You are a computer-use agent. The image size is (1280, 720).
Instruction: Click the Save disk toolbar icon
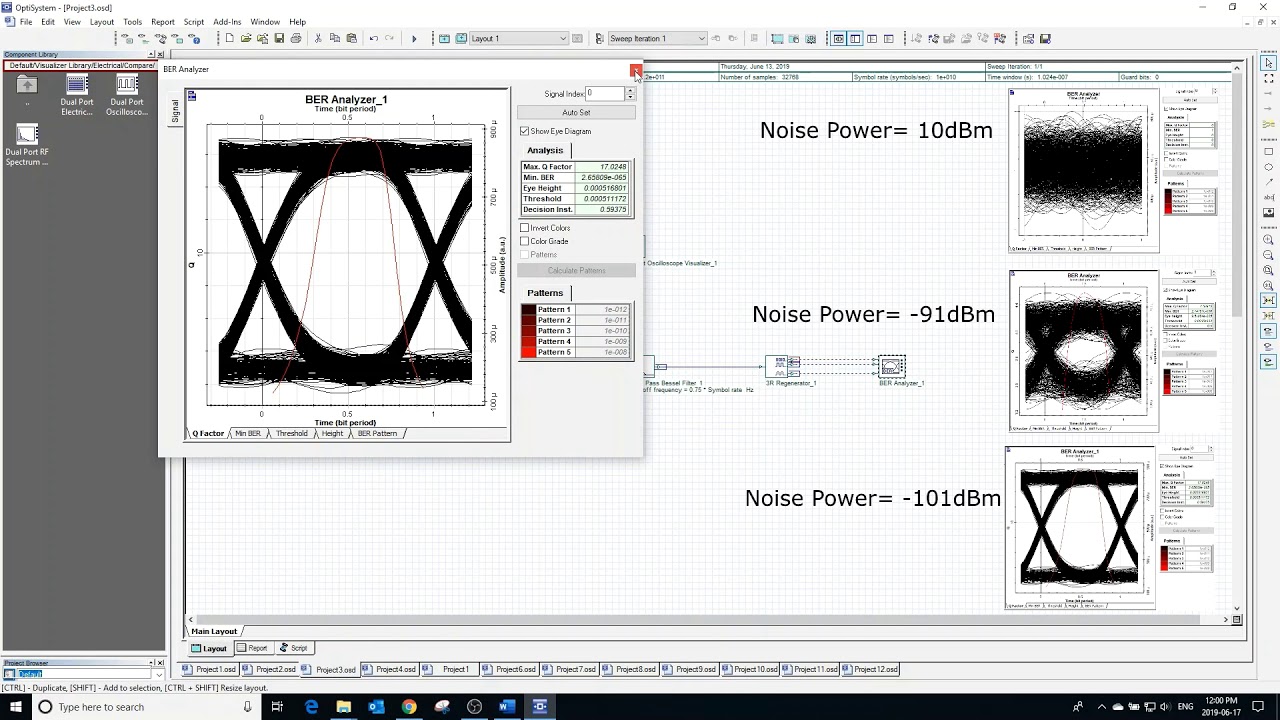279,39
